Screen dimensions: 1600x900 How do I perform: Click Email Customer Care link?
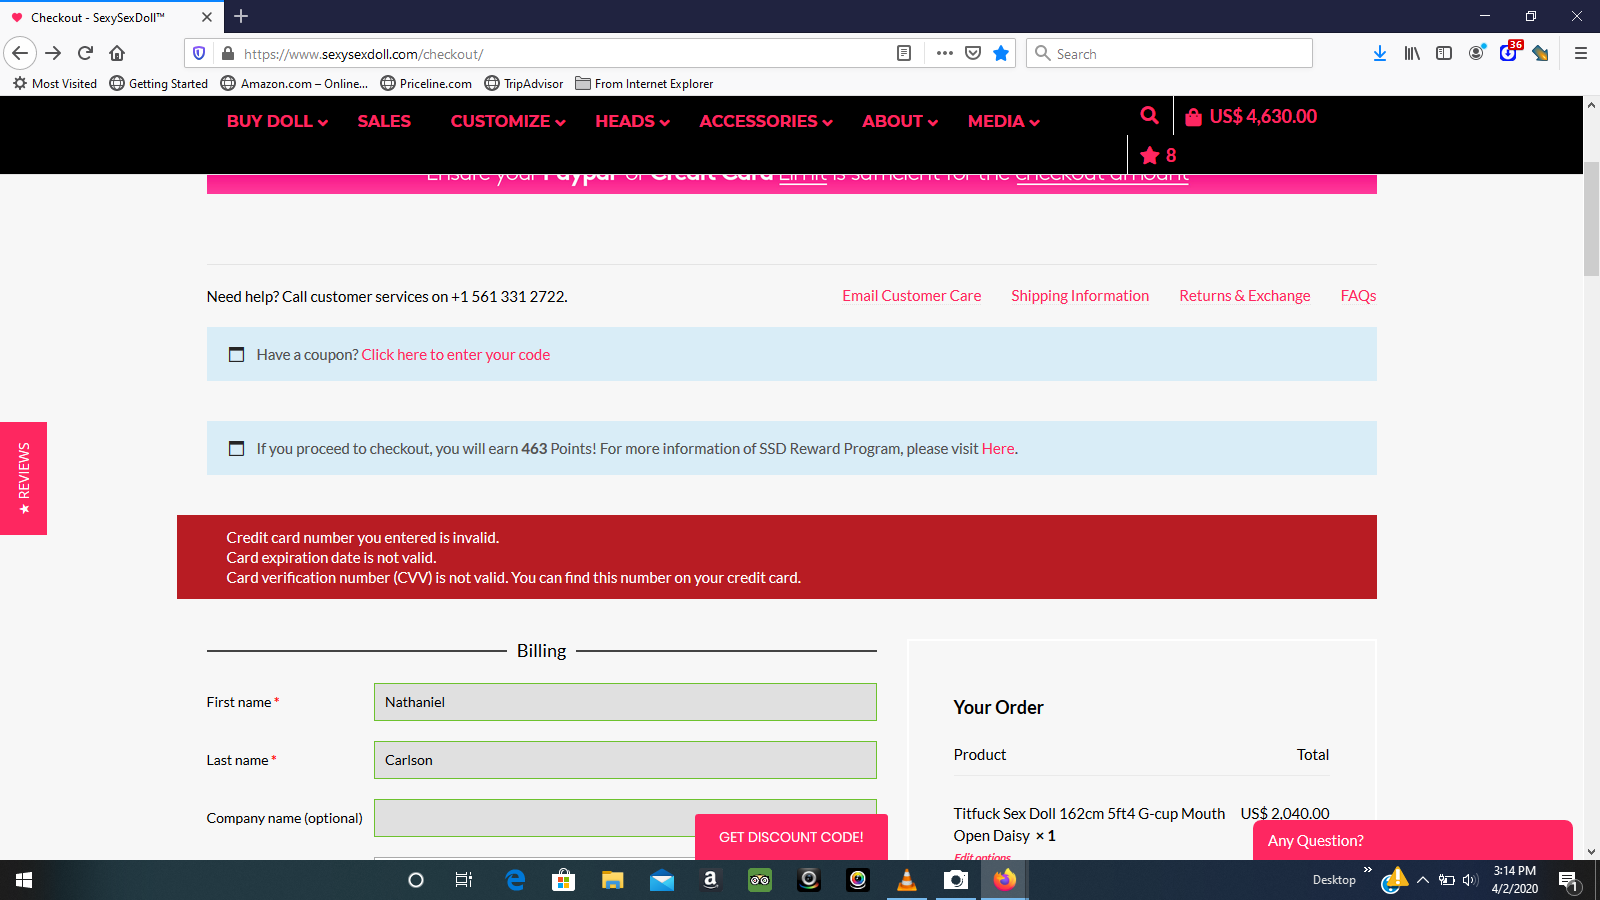pyautogui.click(x=911, y=296)
